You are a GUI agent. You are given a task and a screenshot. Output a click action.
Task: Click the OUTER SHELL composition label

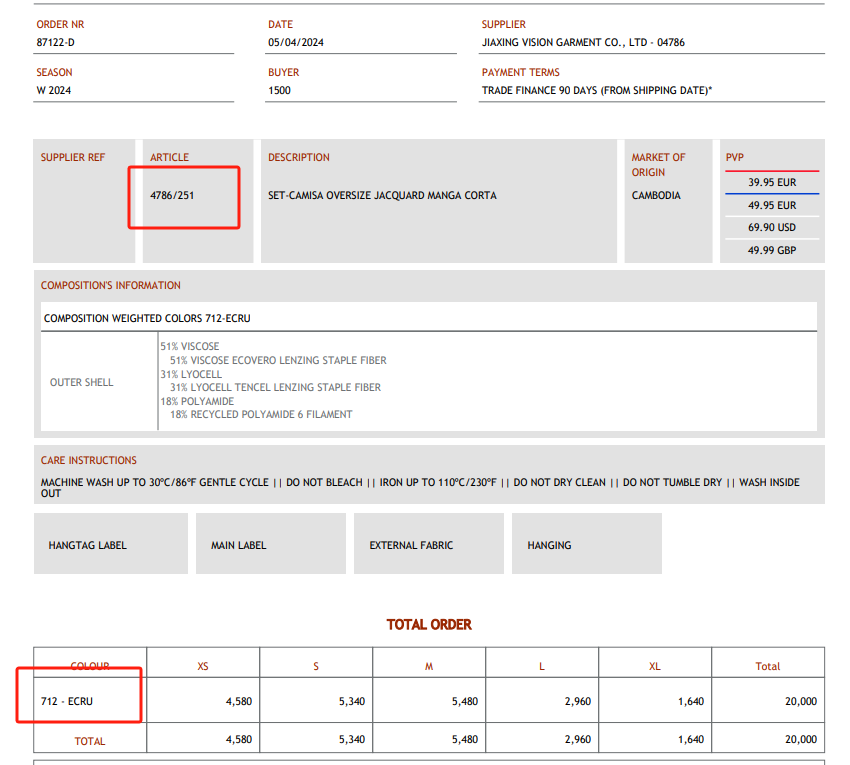[x=82, y=382]
